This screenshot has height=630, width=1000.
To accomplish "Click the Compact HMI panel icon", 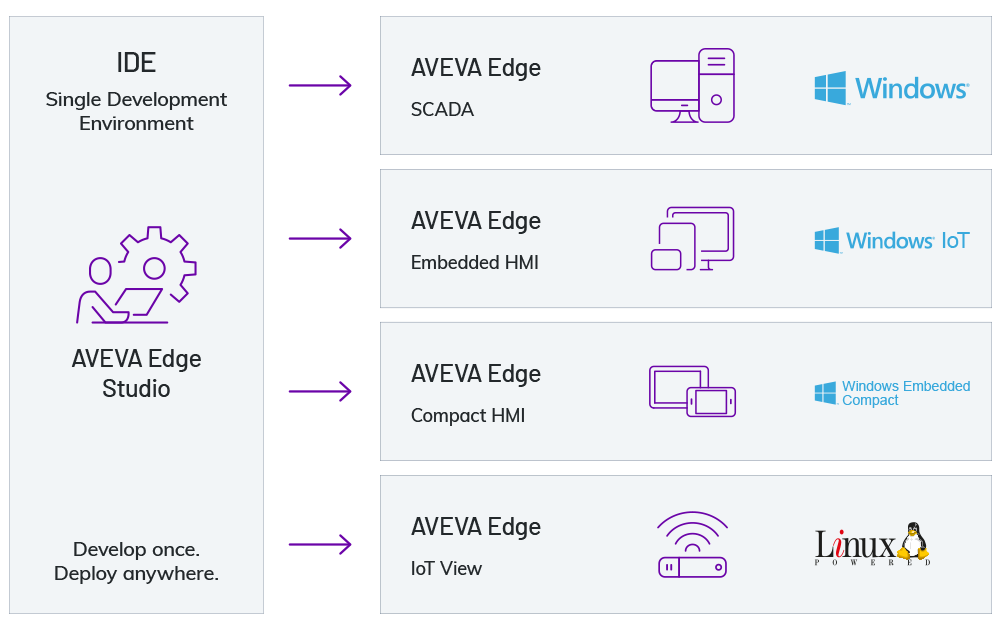I will [x=692, y=391].
